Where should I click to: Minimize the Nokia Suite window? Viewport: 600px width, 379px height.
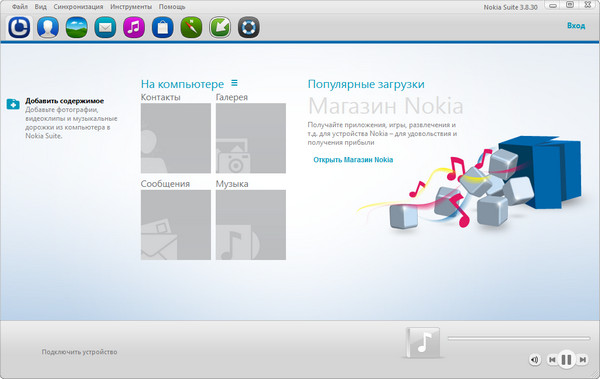553,5
